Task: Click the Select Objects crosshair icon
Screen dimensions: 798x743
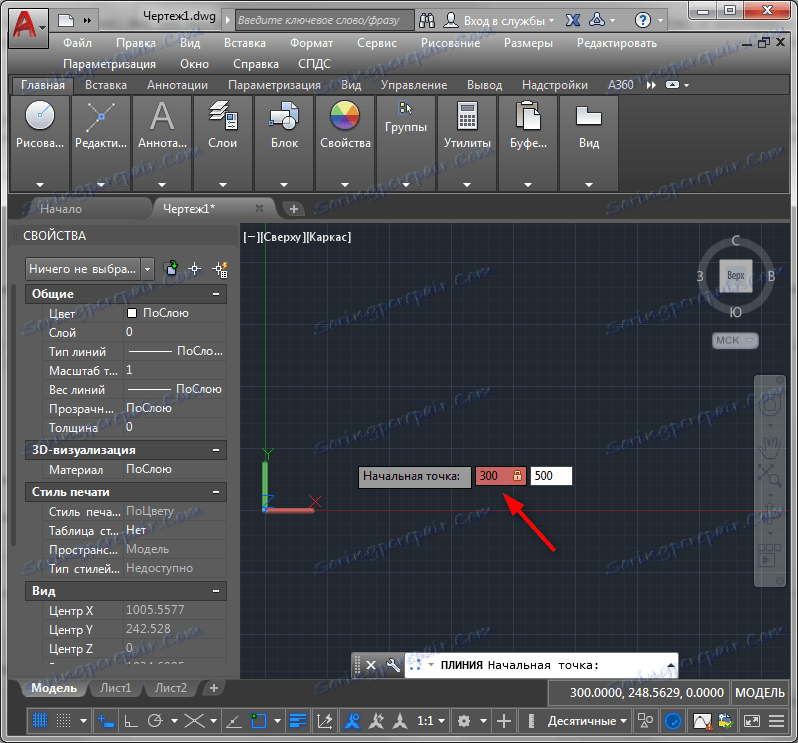Action: point(195,269)
